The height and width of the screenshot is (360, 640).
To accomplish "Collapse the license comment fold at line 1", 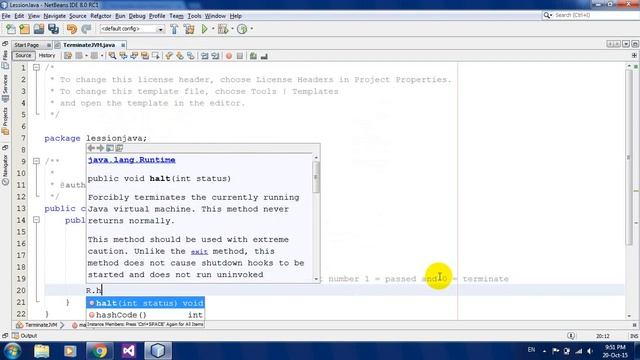I will (x=36, y=67).
